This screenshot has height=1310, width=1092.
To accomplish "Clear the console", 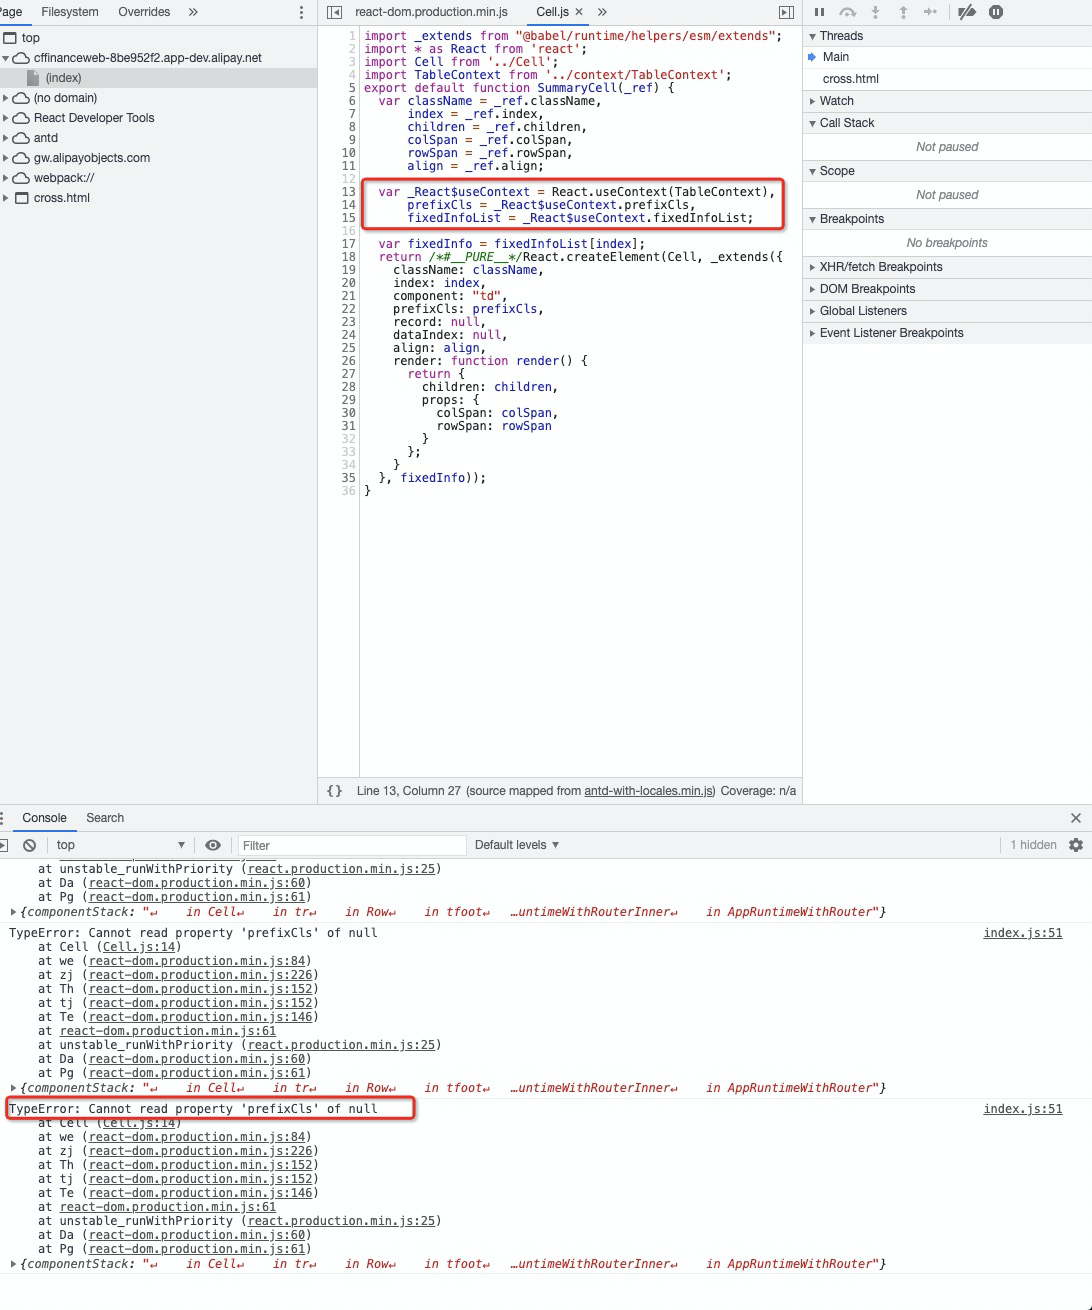I will pos(29,845).
